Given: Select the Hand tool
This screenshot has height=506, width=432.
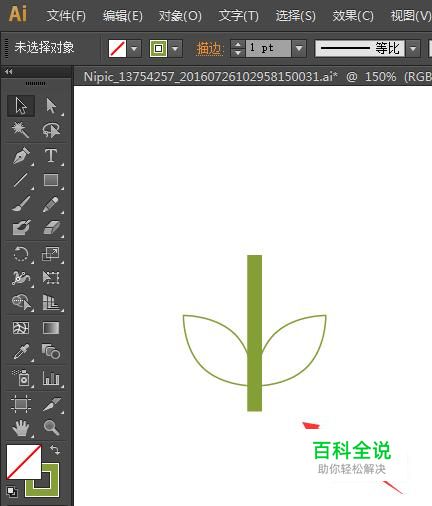Looking at the screenshot, I should 21,428.
